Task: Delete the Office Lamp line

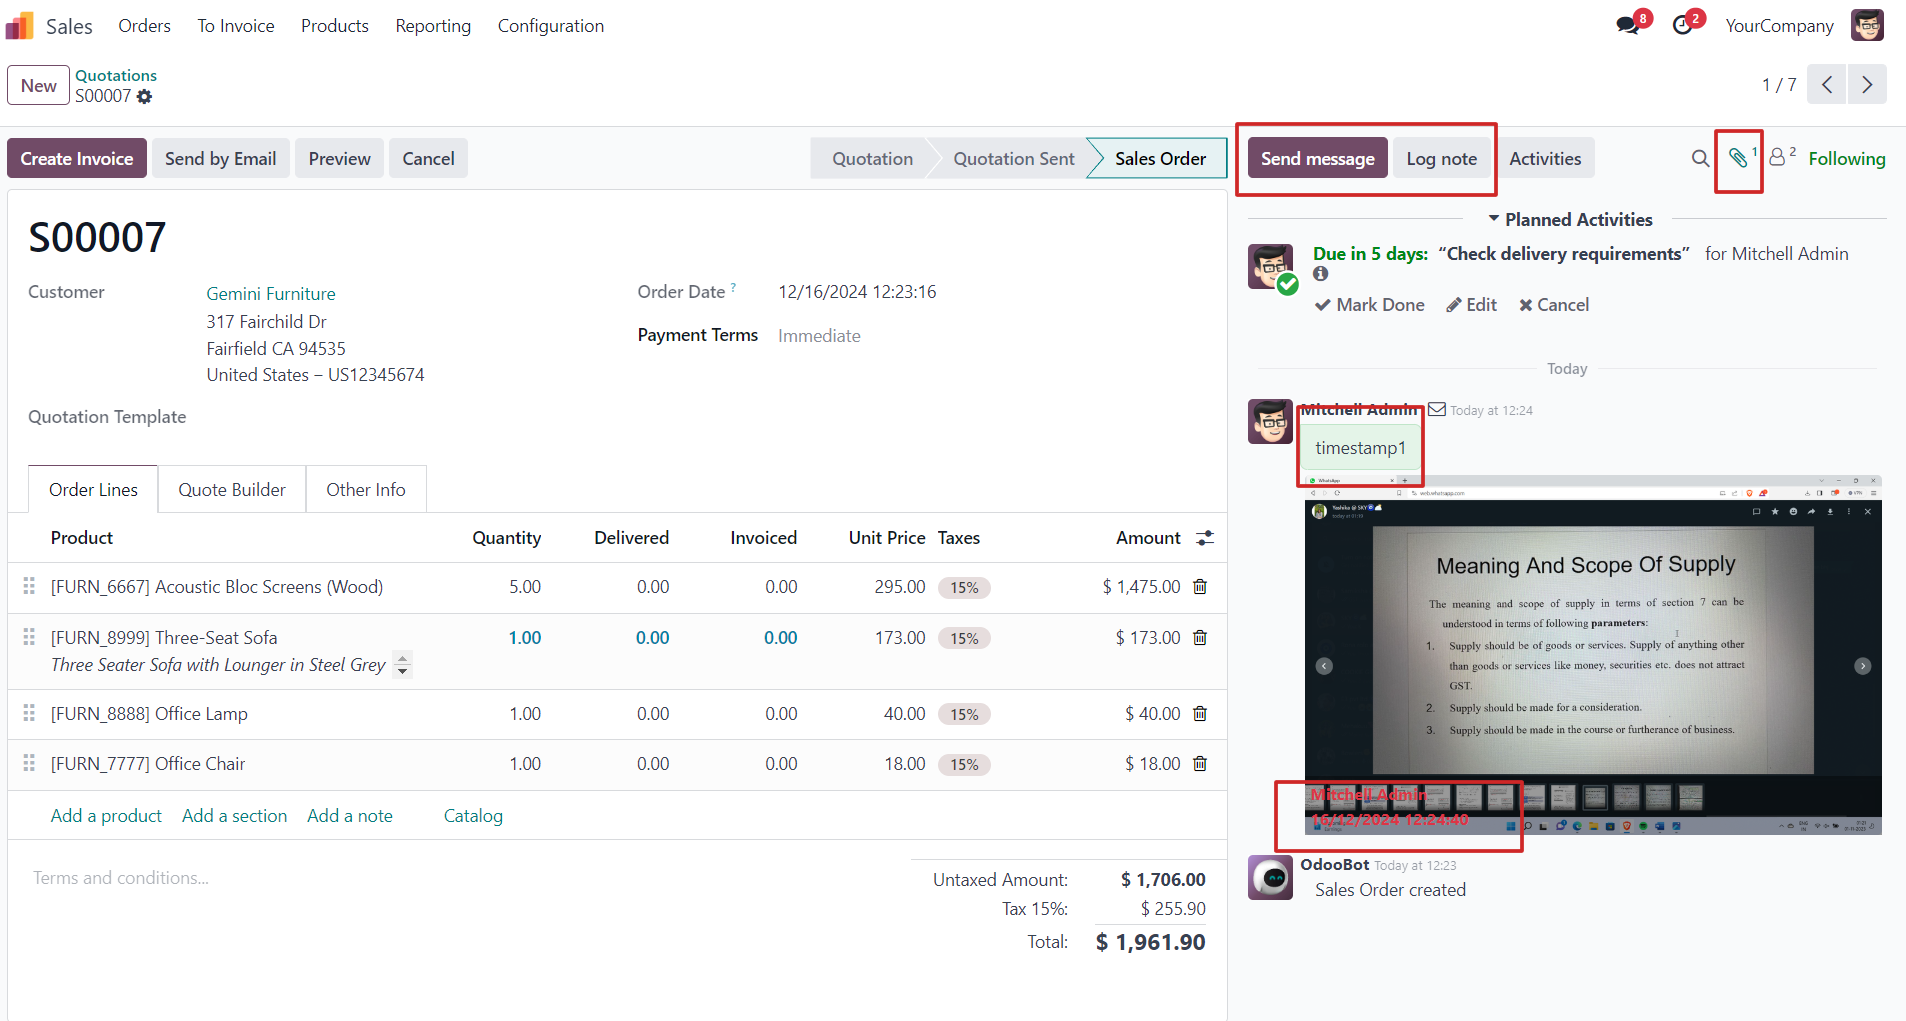Action: [1200, 714]
